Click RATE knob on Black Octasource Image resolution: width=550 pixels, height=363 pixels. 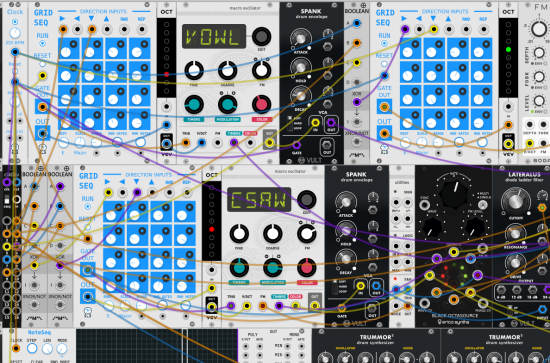coord(454,193)
